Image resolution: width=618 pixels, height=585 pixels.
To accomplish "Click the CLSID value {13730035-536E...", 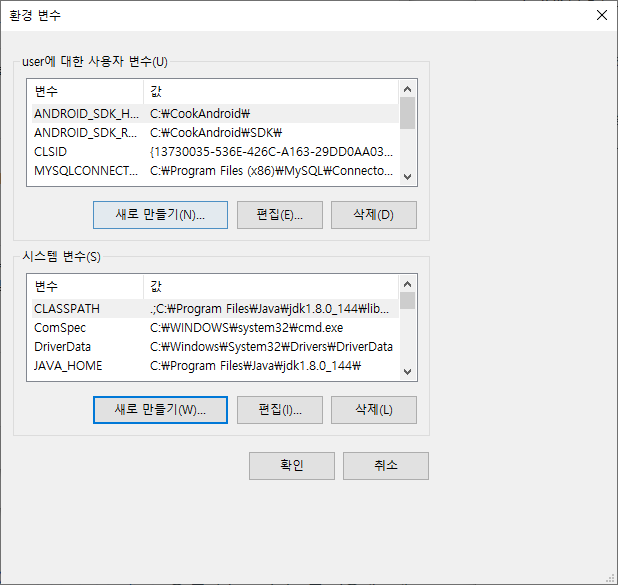I will [271, 151].
